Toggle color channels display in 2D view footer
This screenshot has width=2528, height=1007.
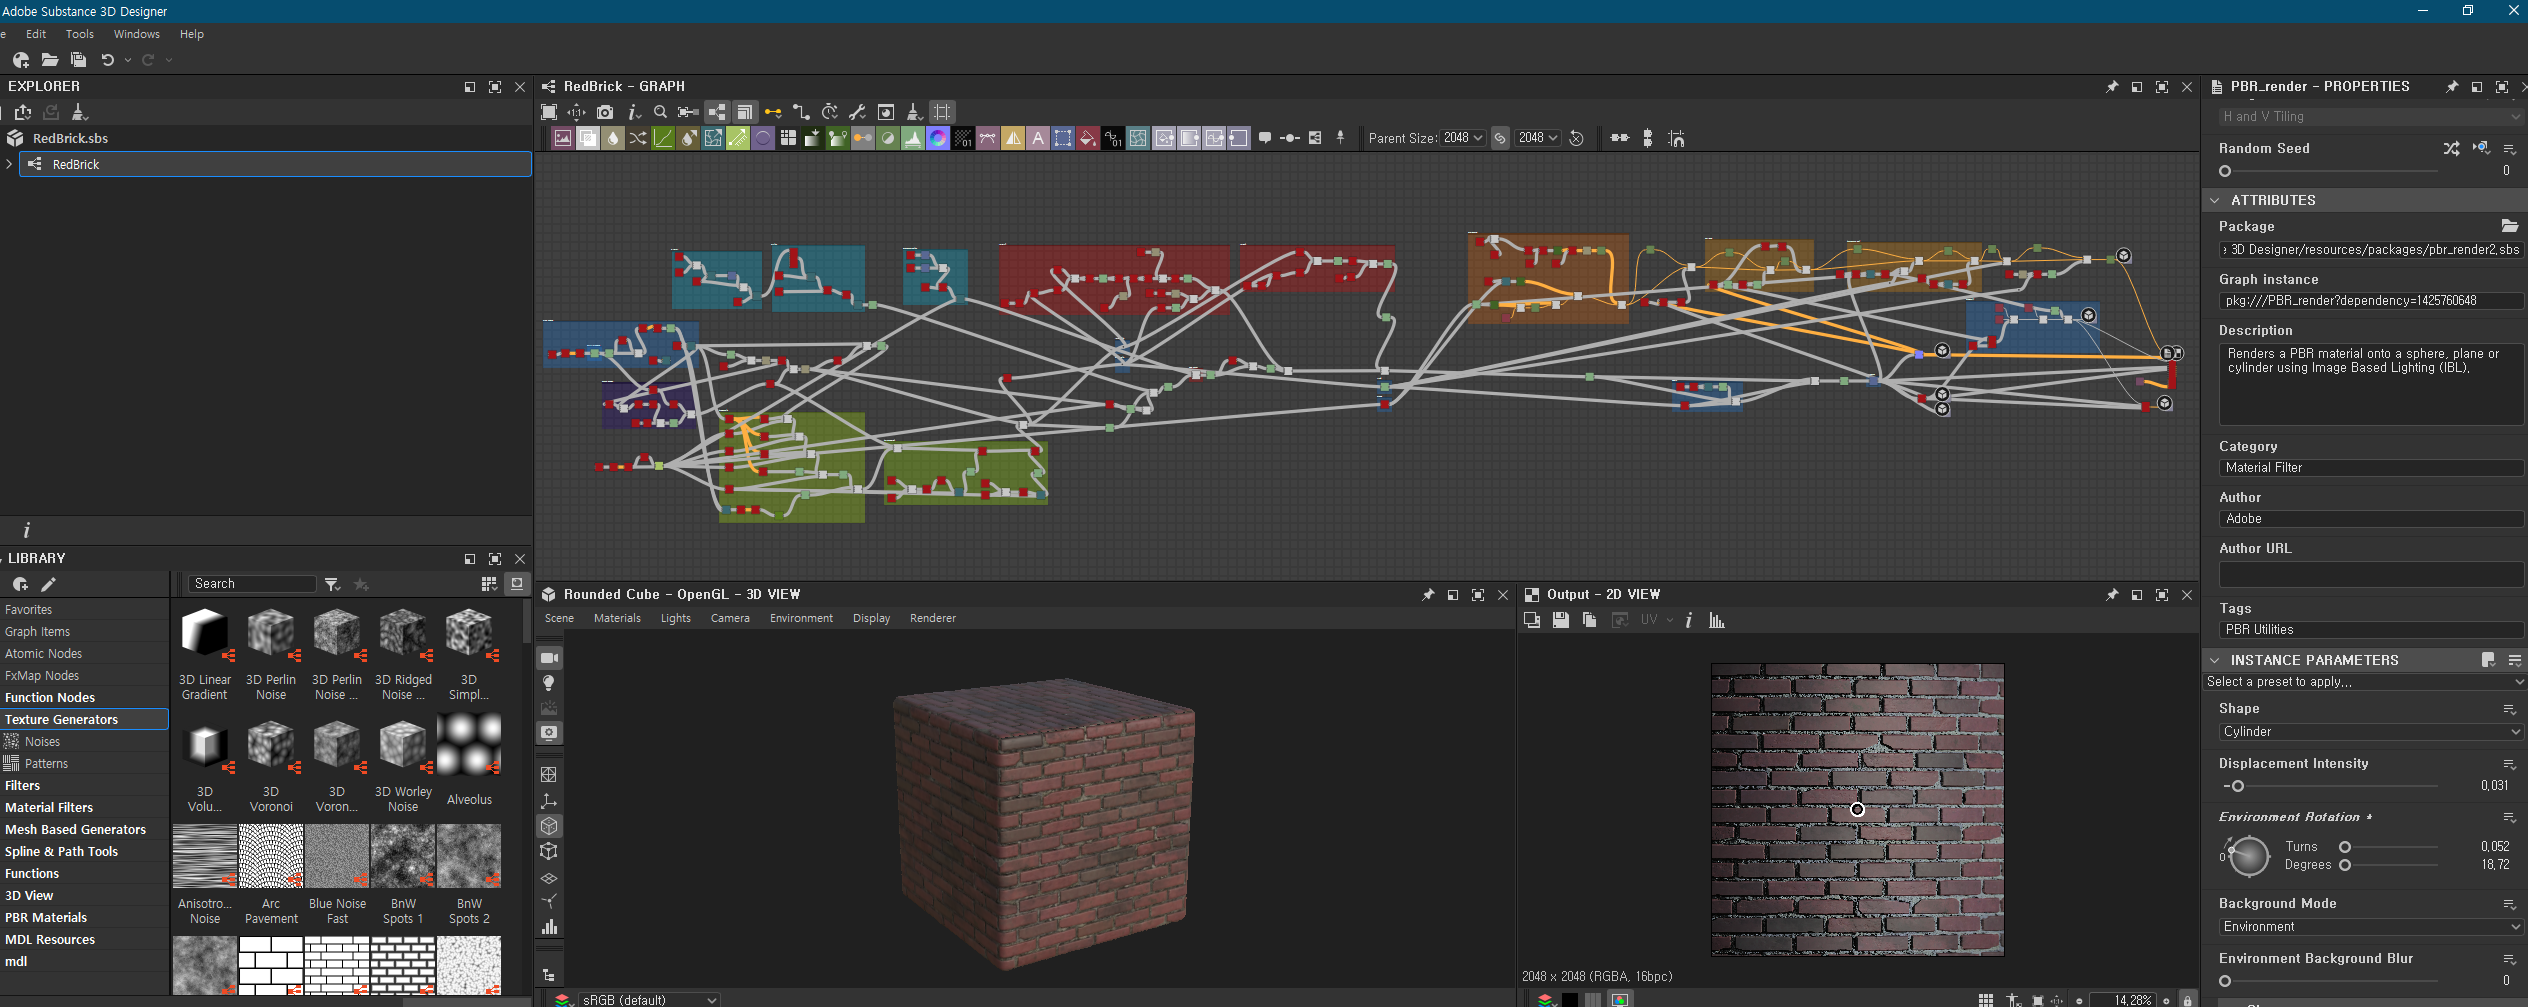1620,1000
